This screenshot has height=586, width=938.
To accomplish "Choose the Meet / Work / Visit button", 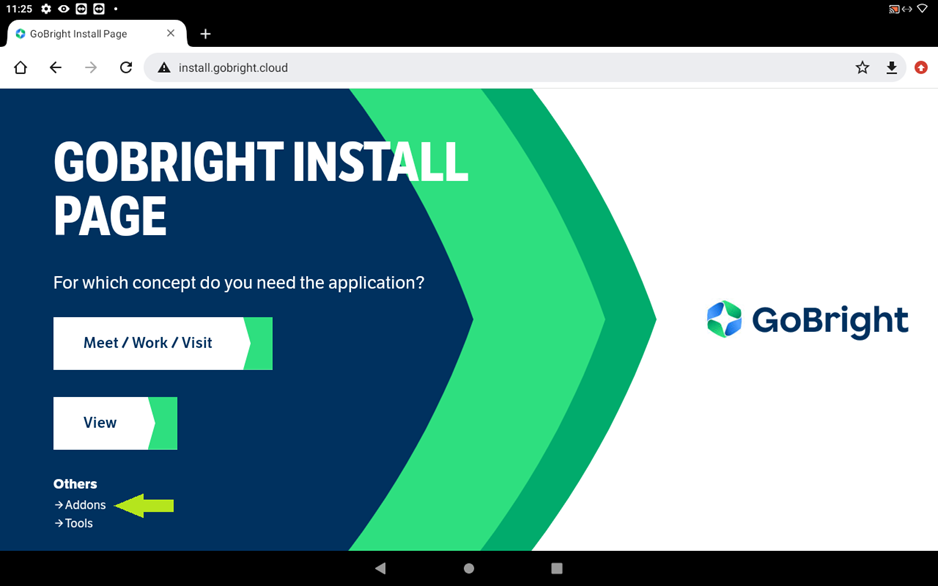I will tap(163, 343).
